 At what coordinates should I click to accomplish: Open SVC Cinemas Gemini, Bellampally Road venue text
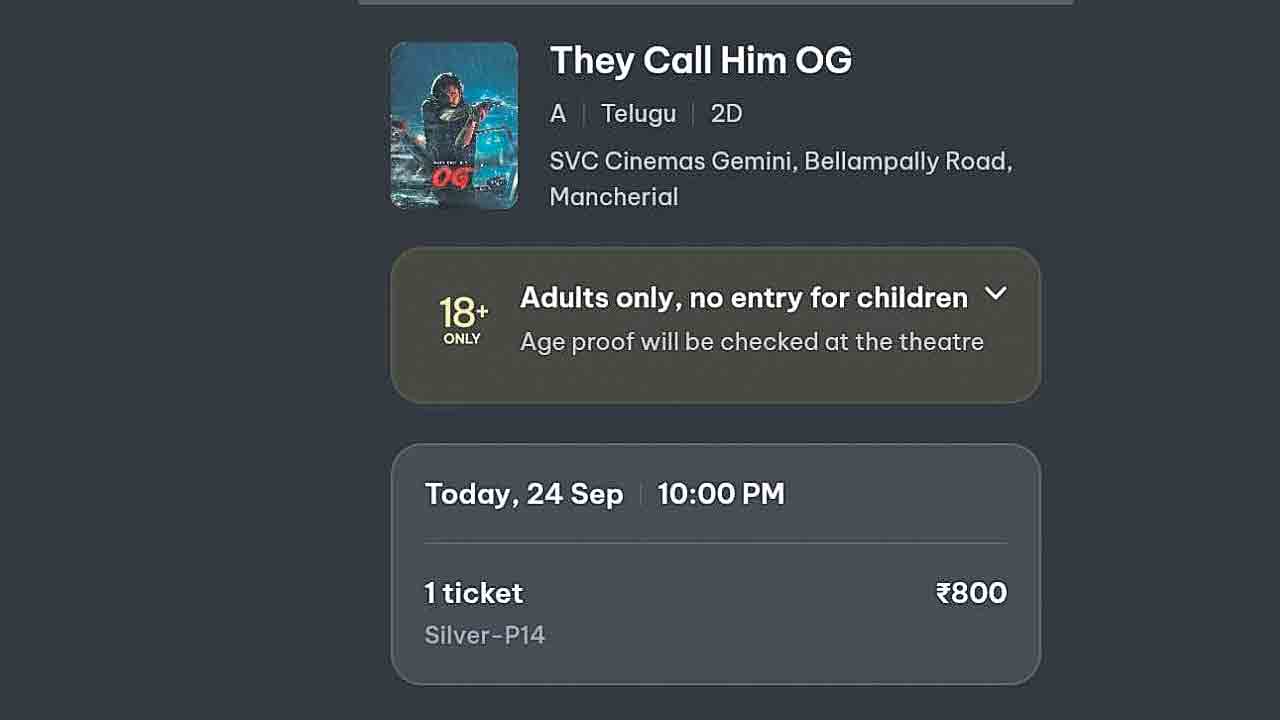coord(780,161)
